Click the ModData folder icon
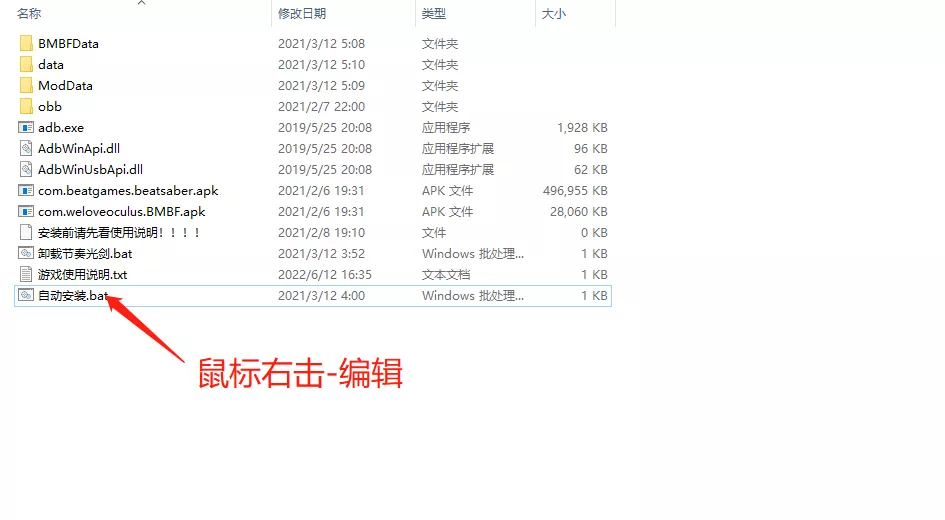 [26, 86]
